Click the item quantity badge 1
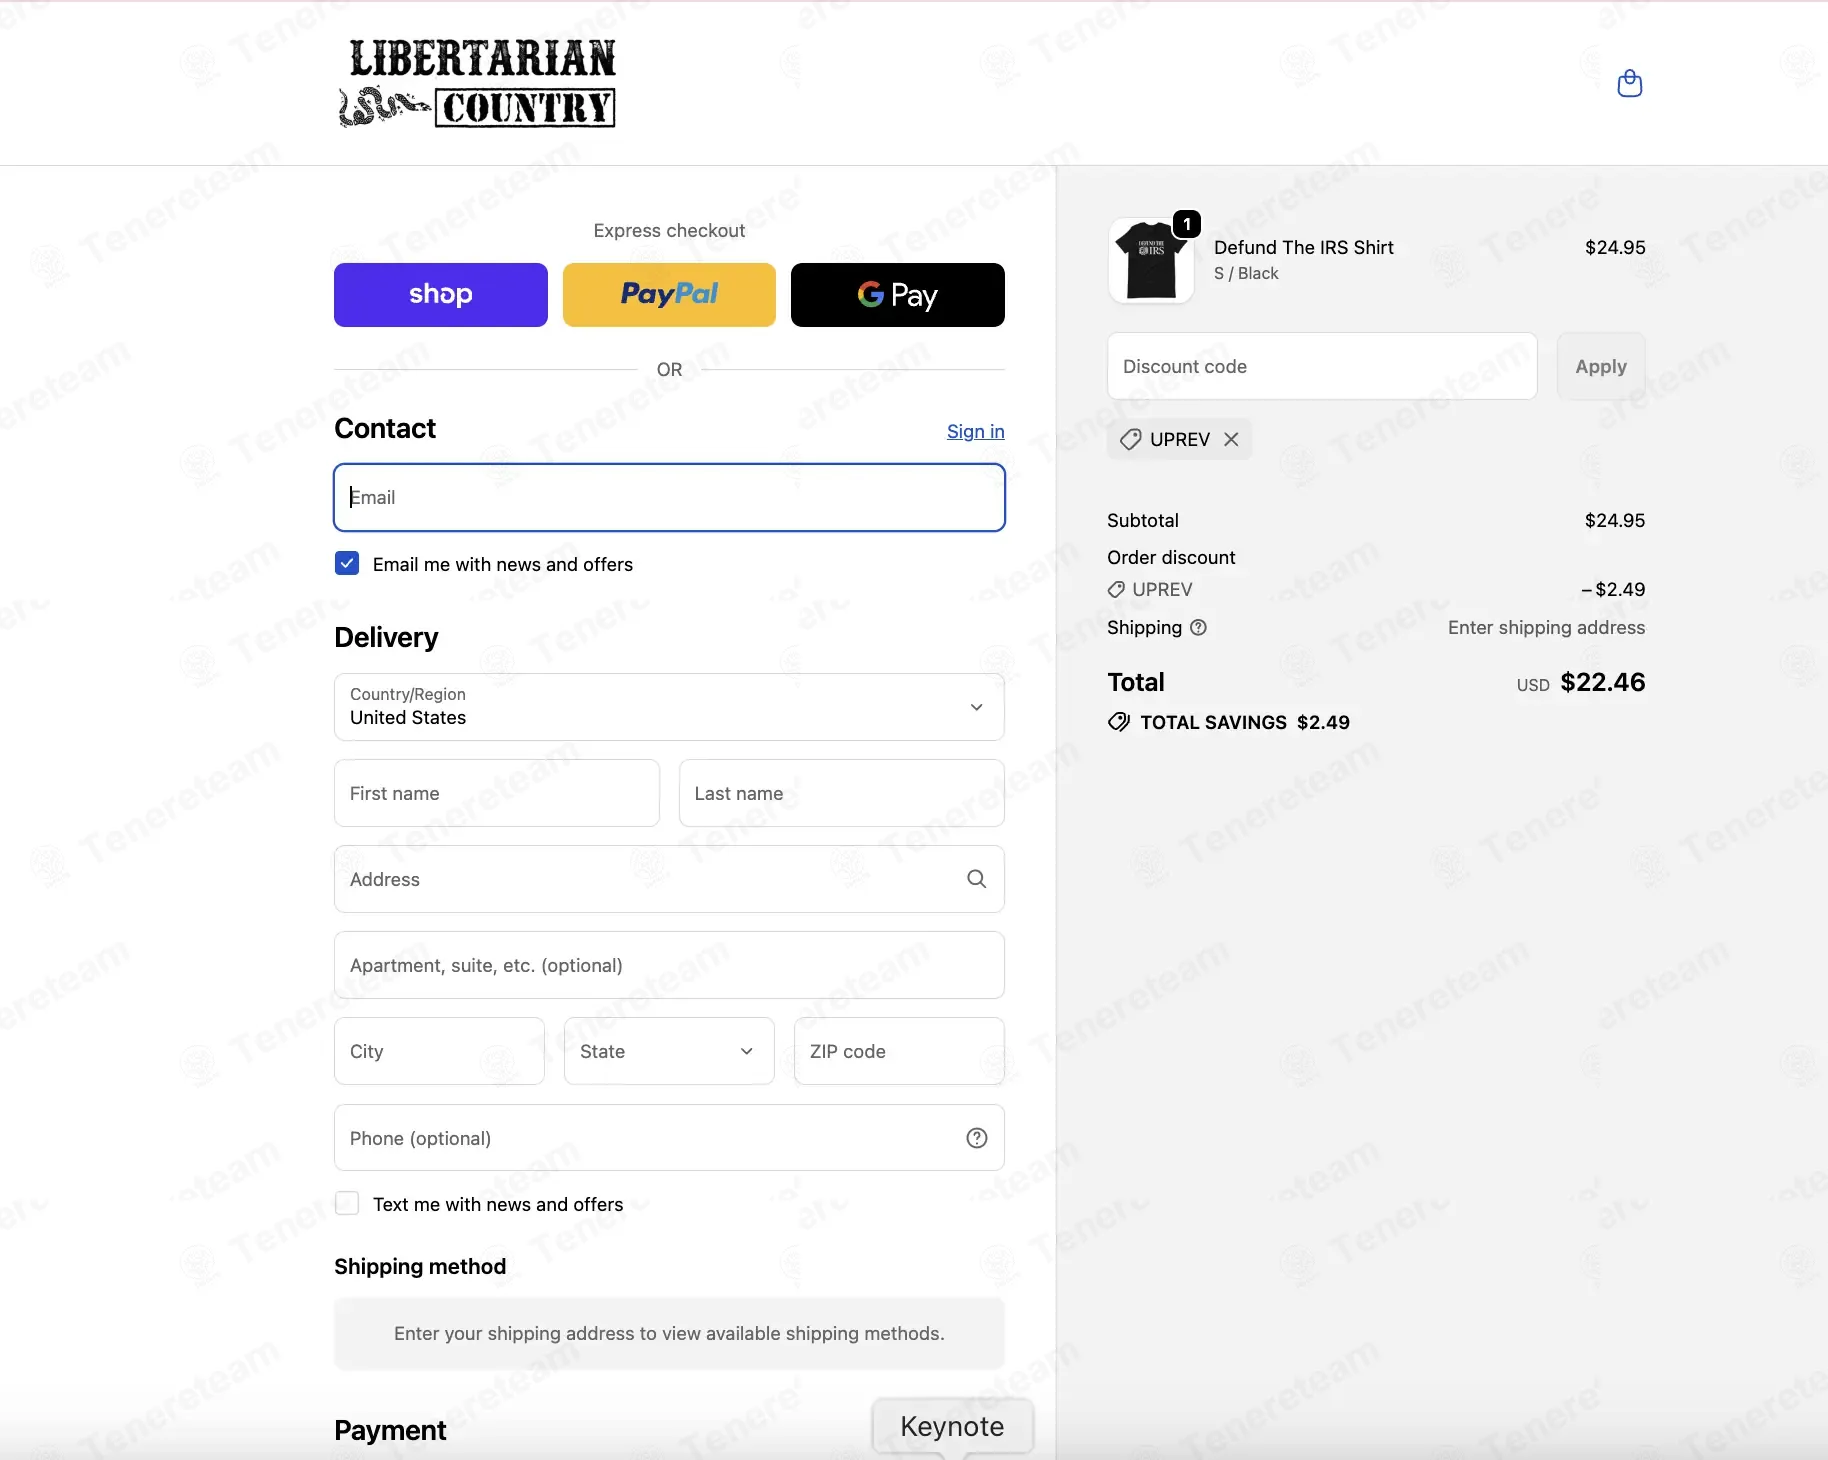1828x1460 pixels. pyautogui.click(x=1187, y=224)
